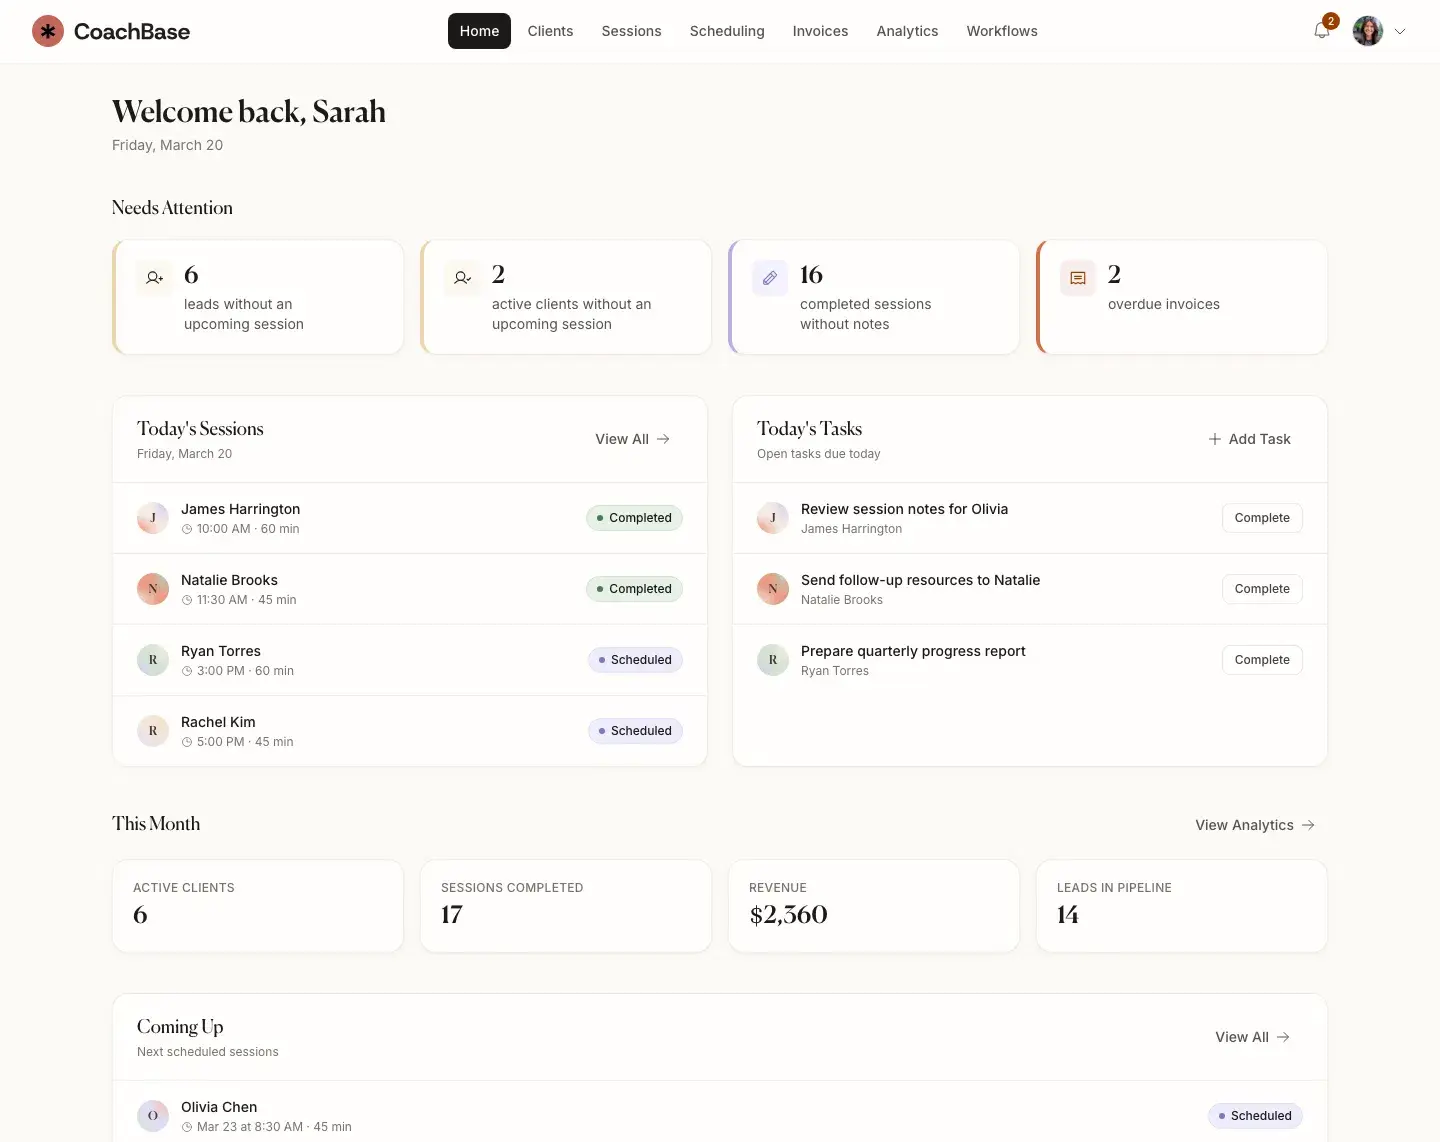Open the Analytics tab
The height and width of the screenshot is (1142, 1440).
907,31
